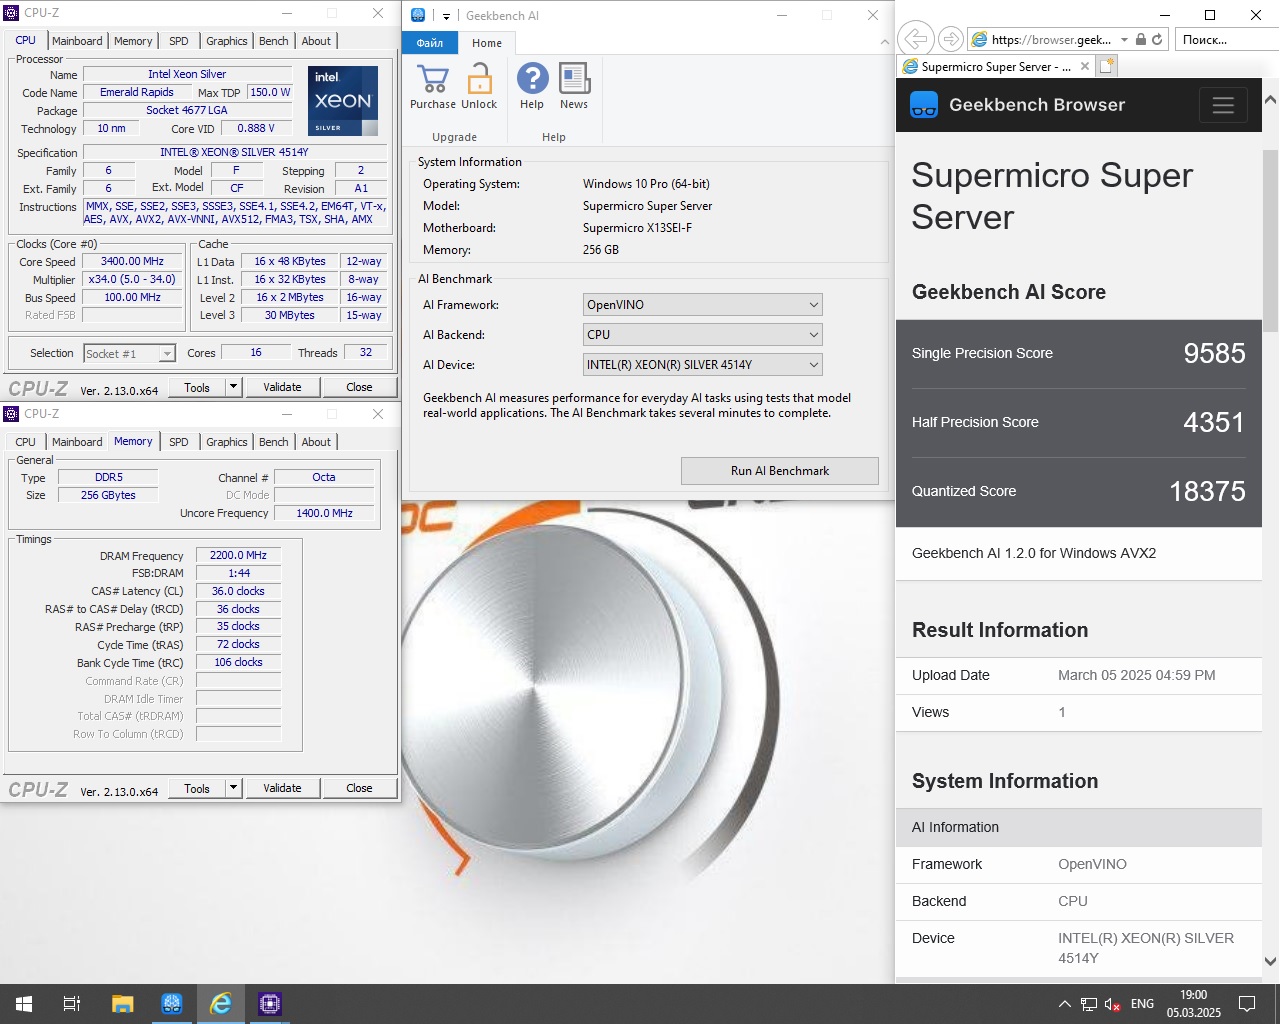Open the AI Backend dropdown
The height and width of the screenshot is (1024, 1280).
coord(703,335)
